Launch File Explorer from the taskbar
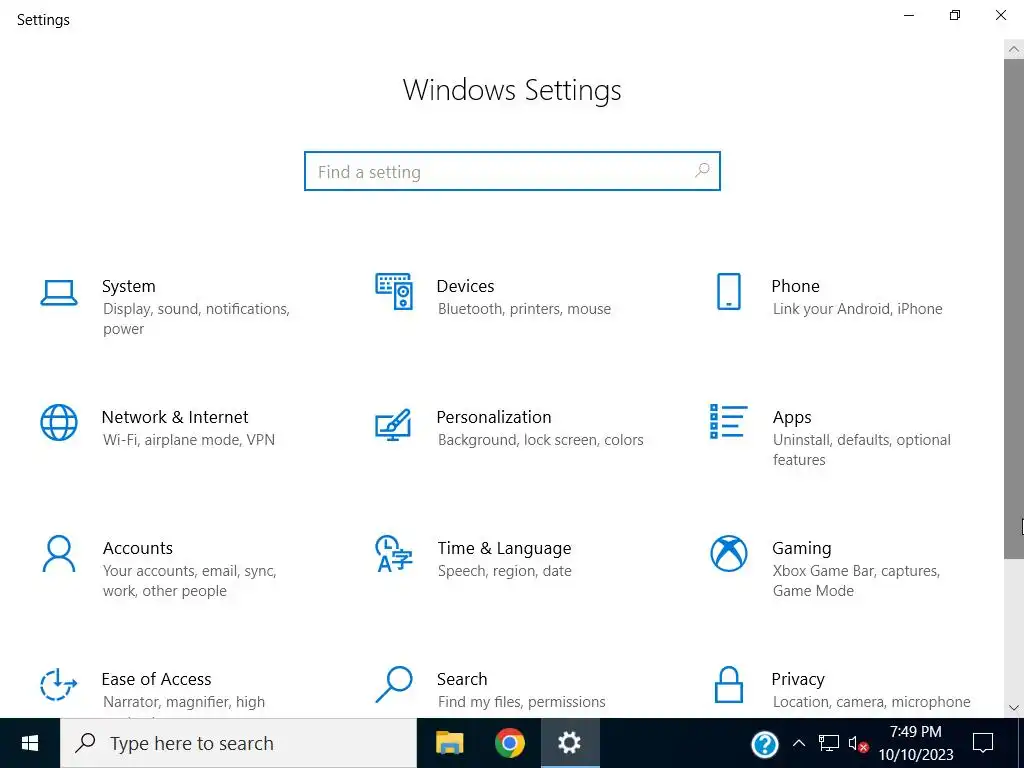1024x768 pixels. tap(449, 743)
